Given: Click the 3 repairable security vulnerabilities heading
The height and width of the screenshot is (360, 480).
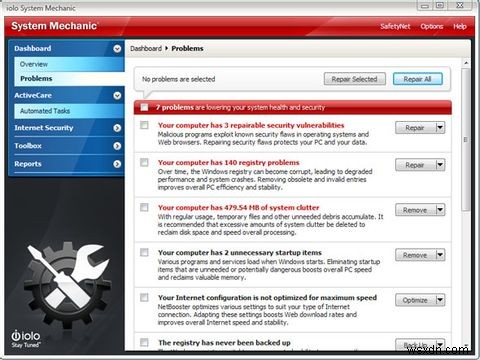Looking at the screenshot, I should 251,125.
